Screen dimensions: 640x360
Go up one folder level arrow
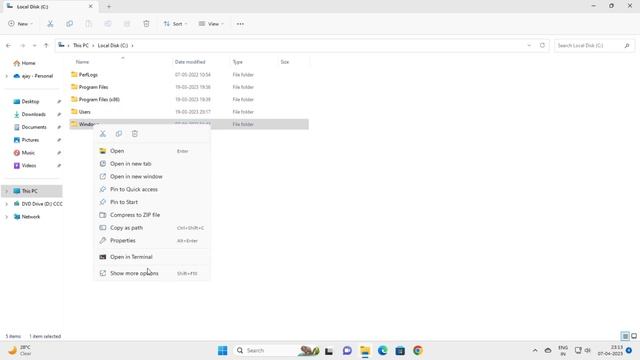[46, 45]
